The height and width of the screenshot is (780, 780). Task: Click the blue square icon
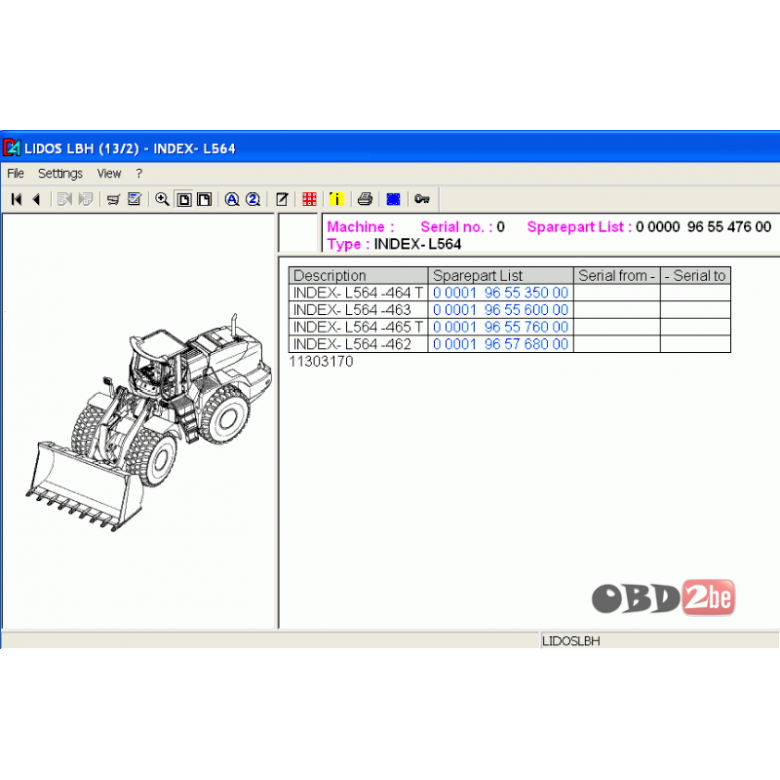pos(393,199)
